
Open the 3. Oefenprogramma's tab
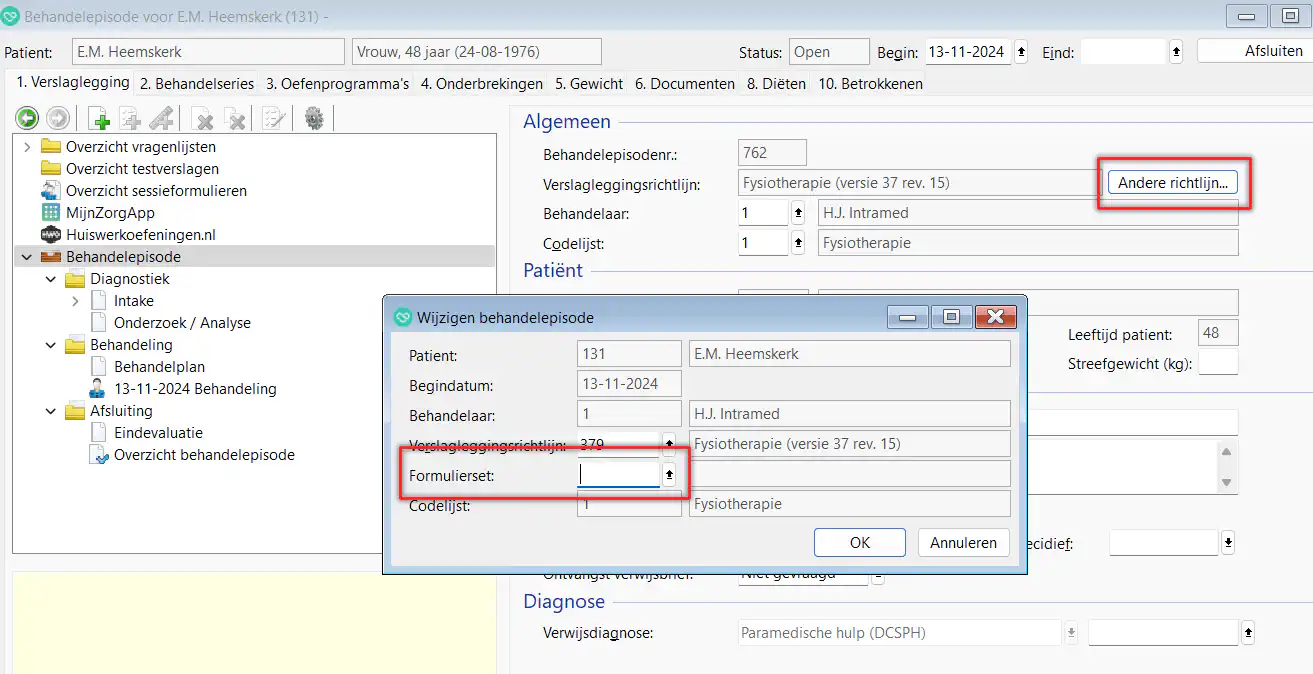coord(338,84)
